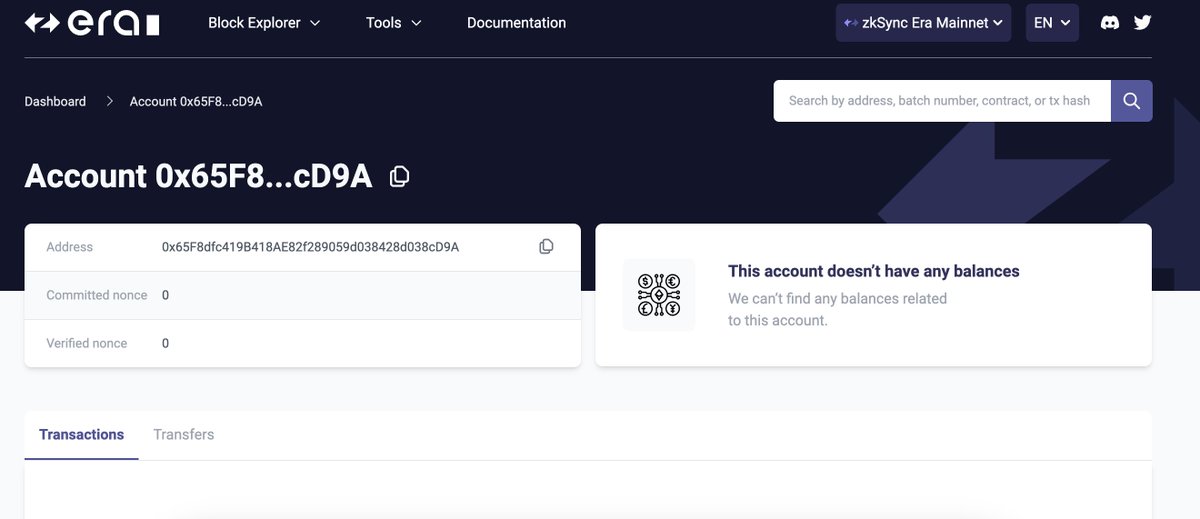Screen dimensions: 1200x519
Task: Click the Address row label
Action: click(x=70, y=247)
